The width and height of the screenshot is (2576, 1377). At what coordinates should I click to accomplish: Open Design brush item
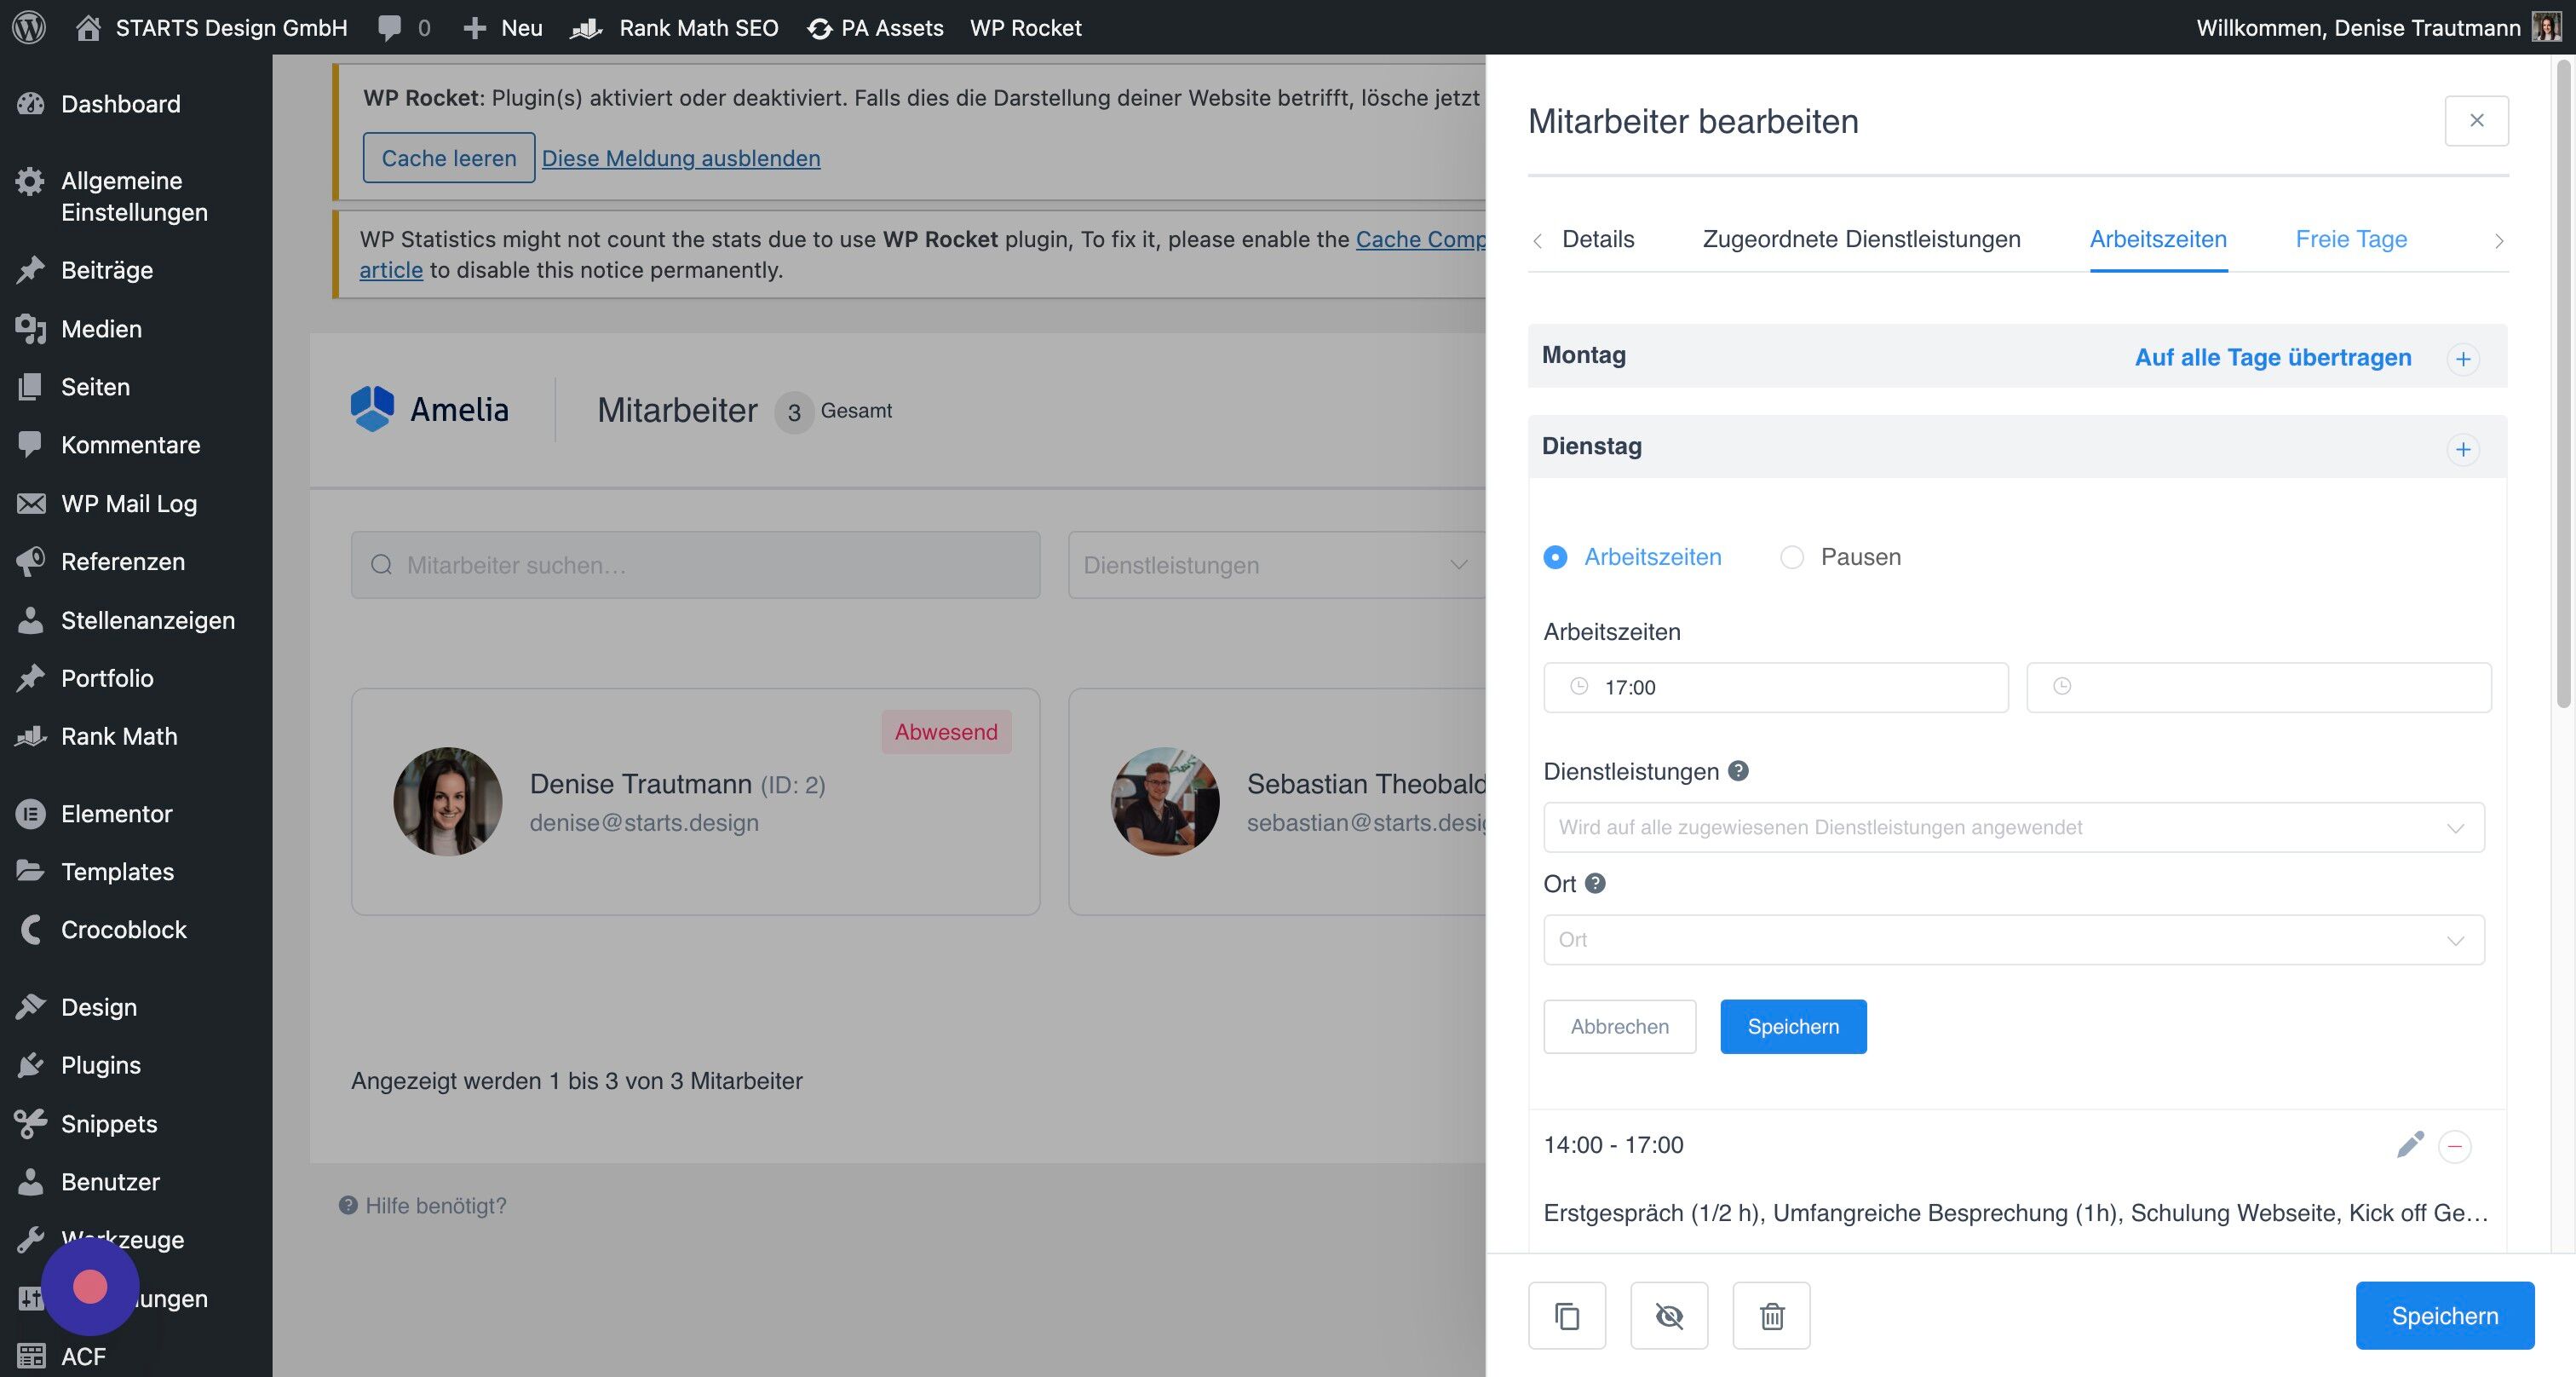coord(99,1006)
